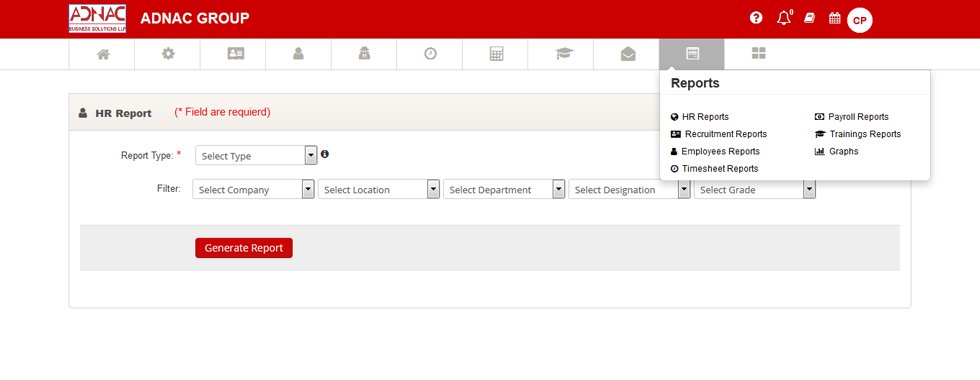The width and height of the screenshot is (980, 380).
Task: Click the active Reports nav tab
Action: pos(692,54)
